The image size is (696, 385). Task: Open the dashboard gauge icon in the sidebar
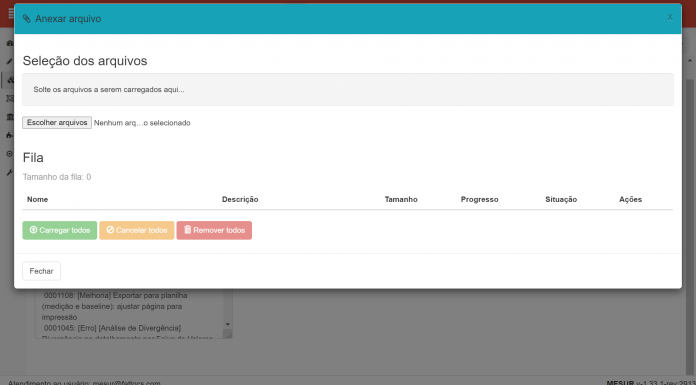(x=10, y=43)
